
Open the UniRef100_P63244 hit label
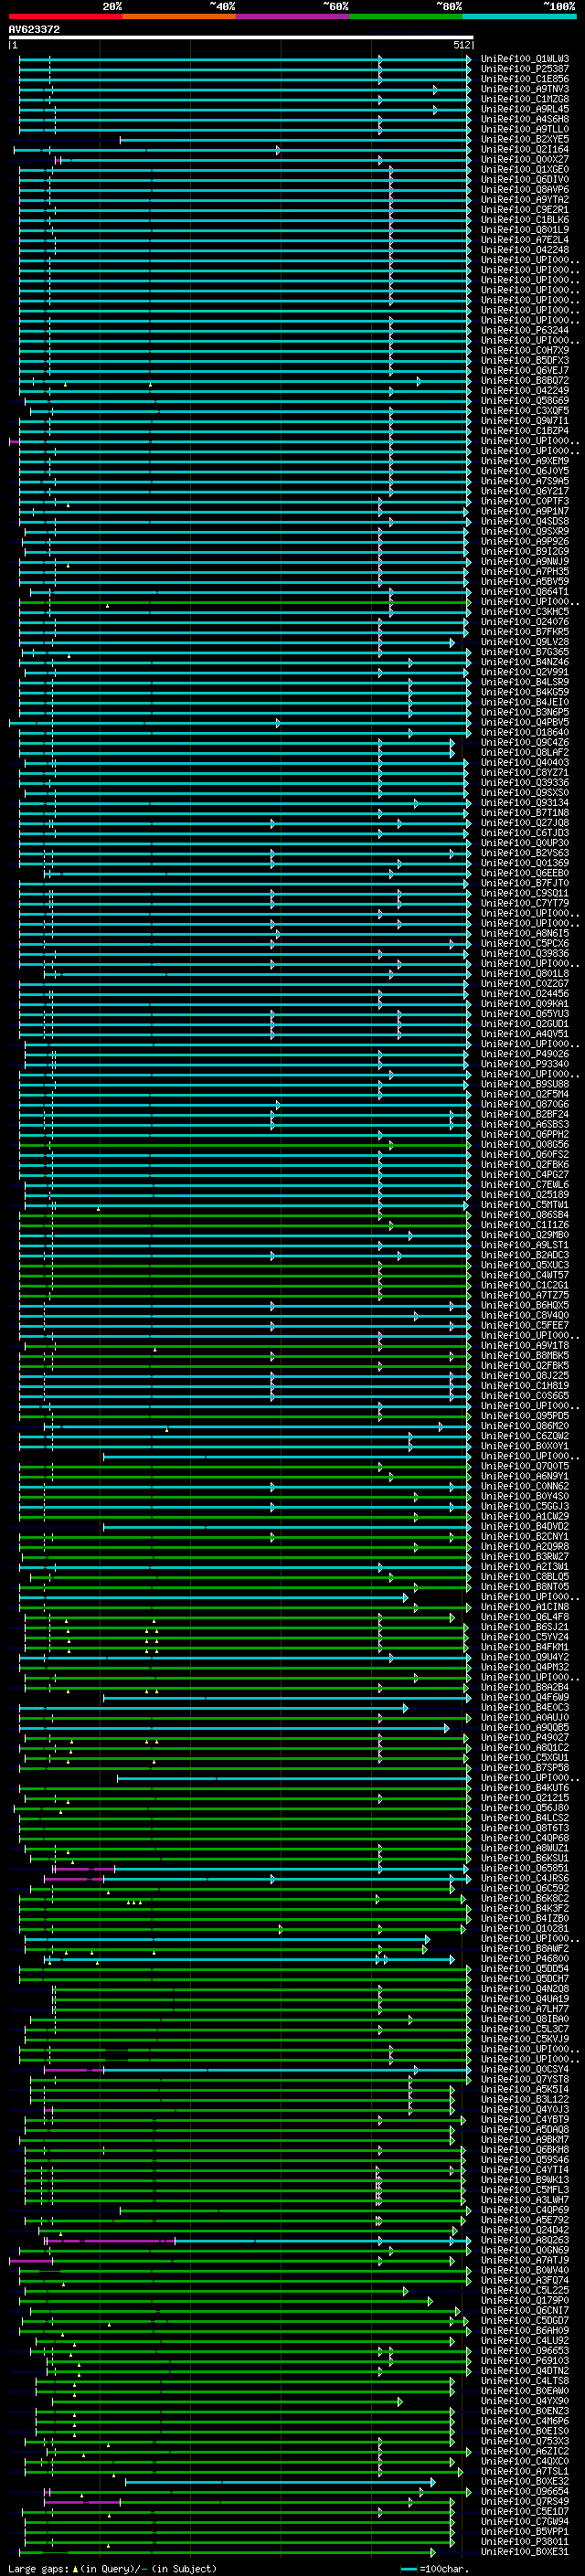pos(525,331)
